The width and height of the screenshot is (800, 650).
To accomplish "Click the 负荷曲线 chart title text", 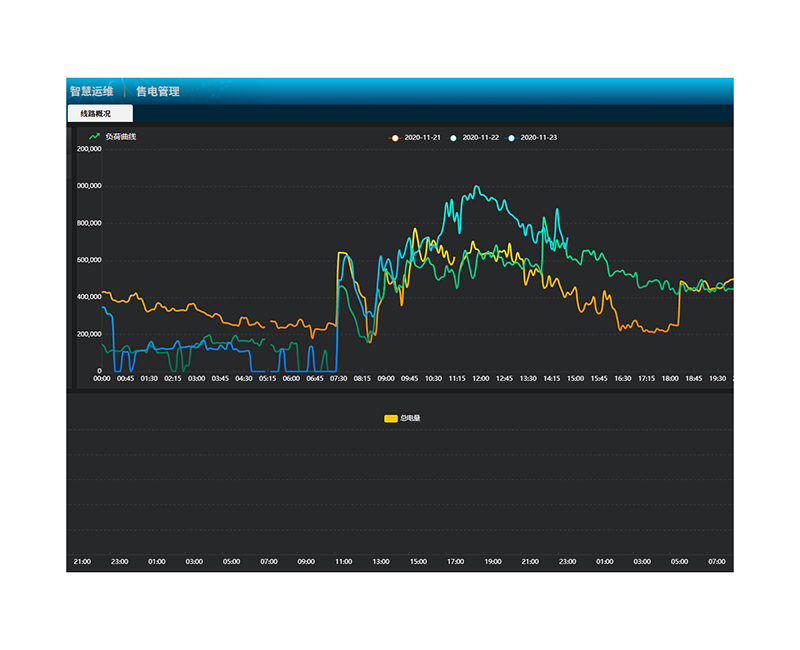I will [120, 136].
